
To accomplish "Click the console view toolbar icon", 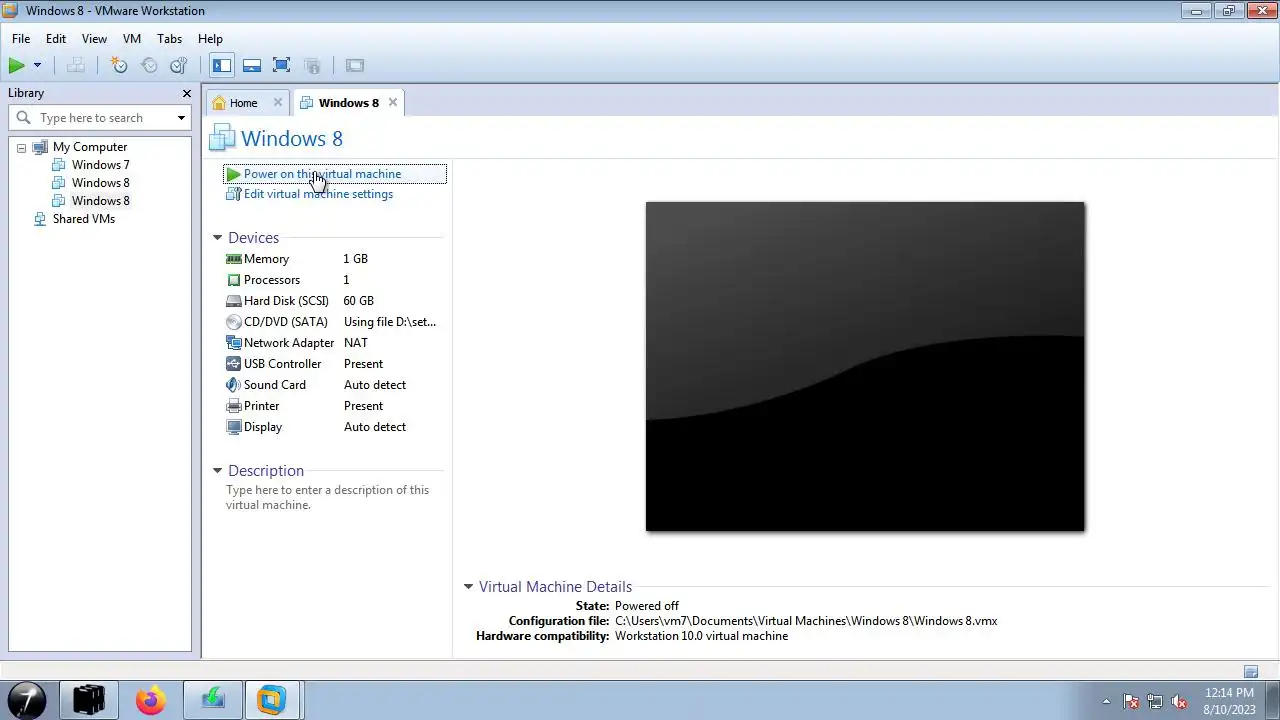I will (x=354, y=66).
